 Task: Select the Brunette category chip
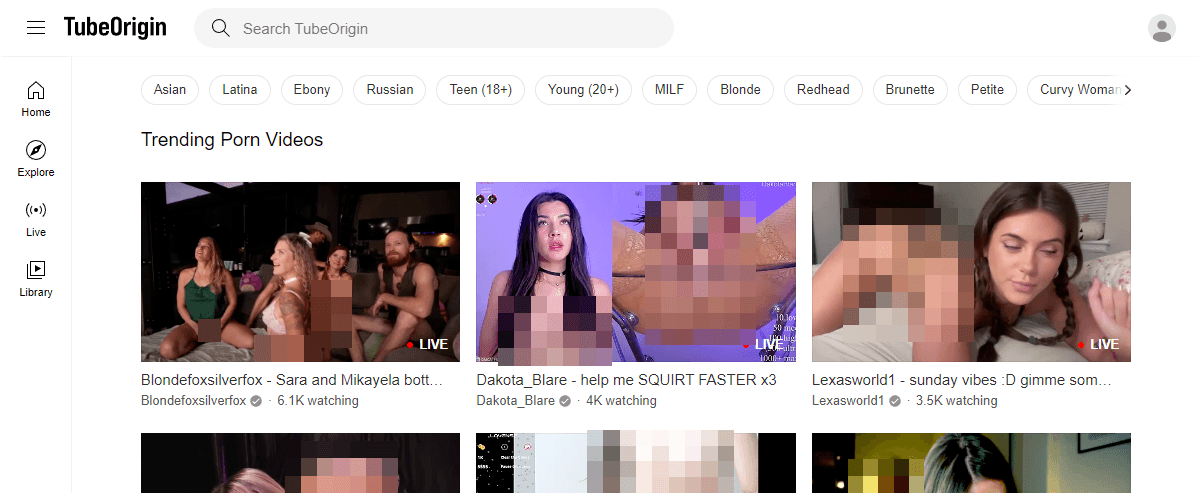point(910,90)
